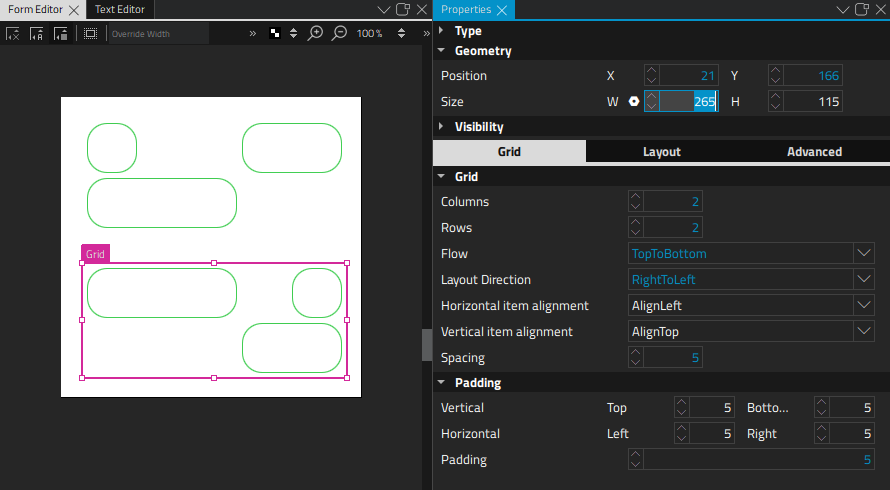This screenshot has width=890, height=490.
Task: Decrease the overall Padding value
Action: 636,465
